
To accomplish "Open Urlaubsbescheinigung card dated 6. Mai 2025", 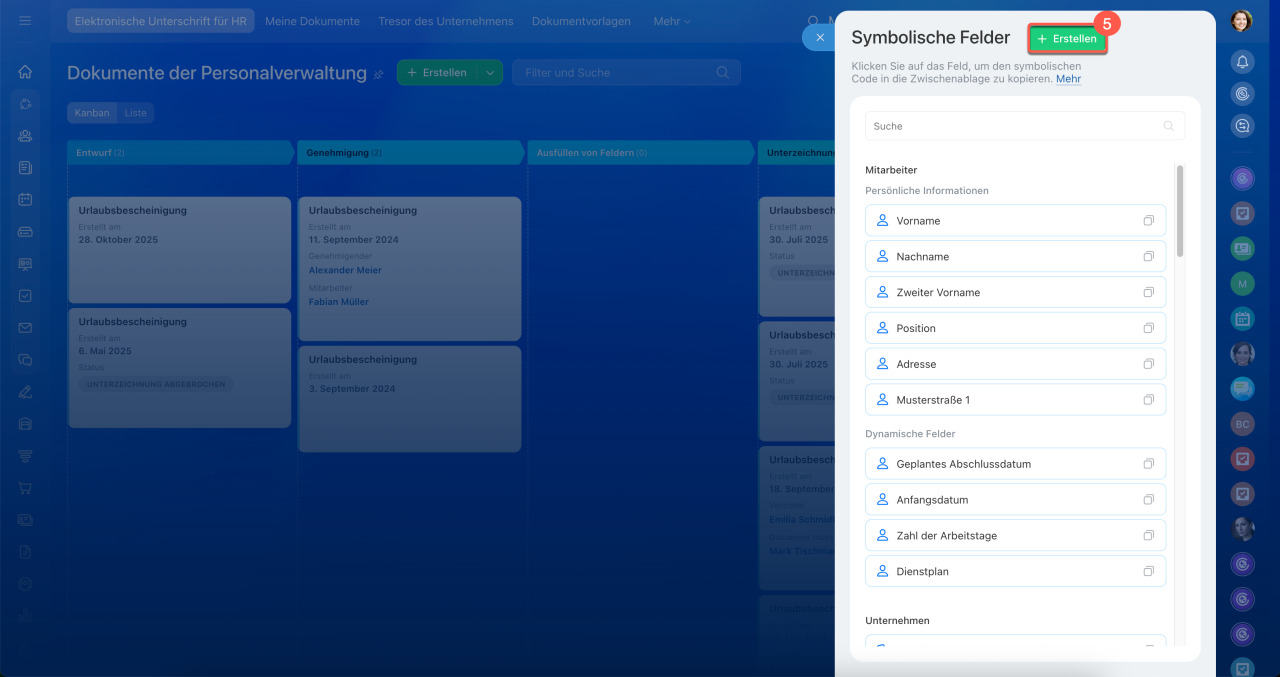I will (x=179, y=368).
